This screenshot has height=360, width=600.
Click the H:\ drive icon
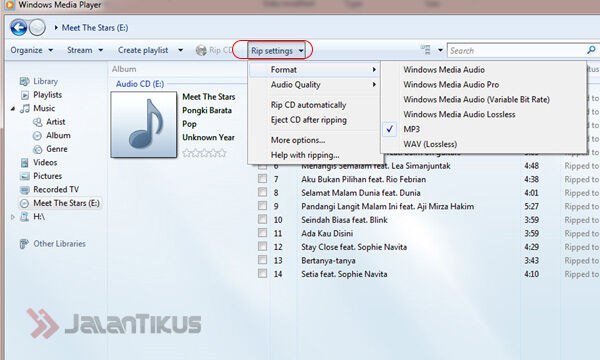pos(24,217)
